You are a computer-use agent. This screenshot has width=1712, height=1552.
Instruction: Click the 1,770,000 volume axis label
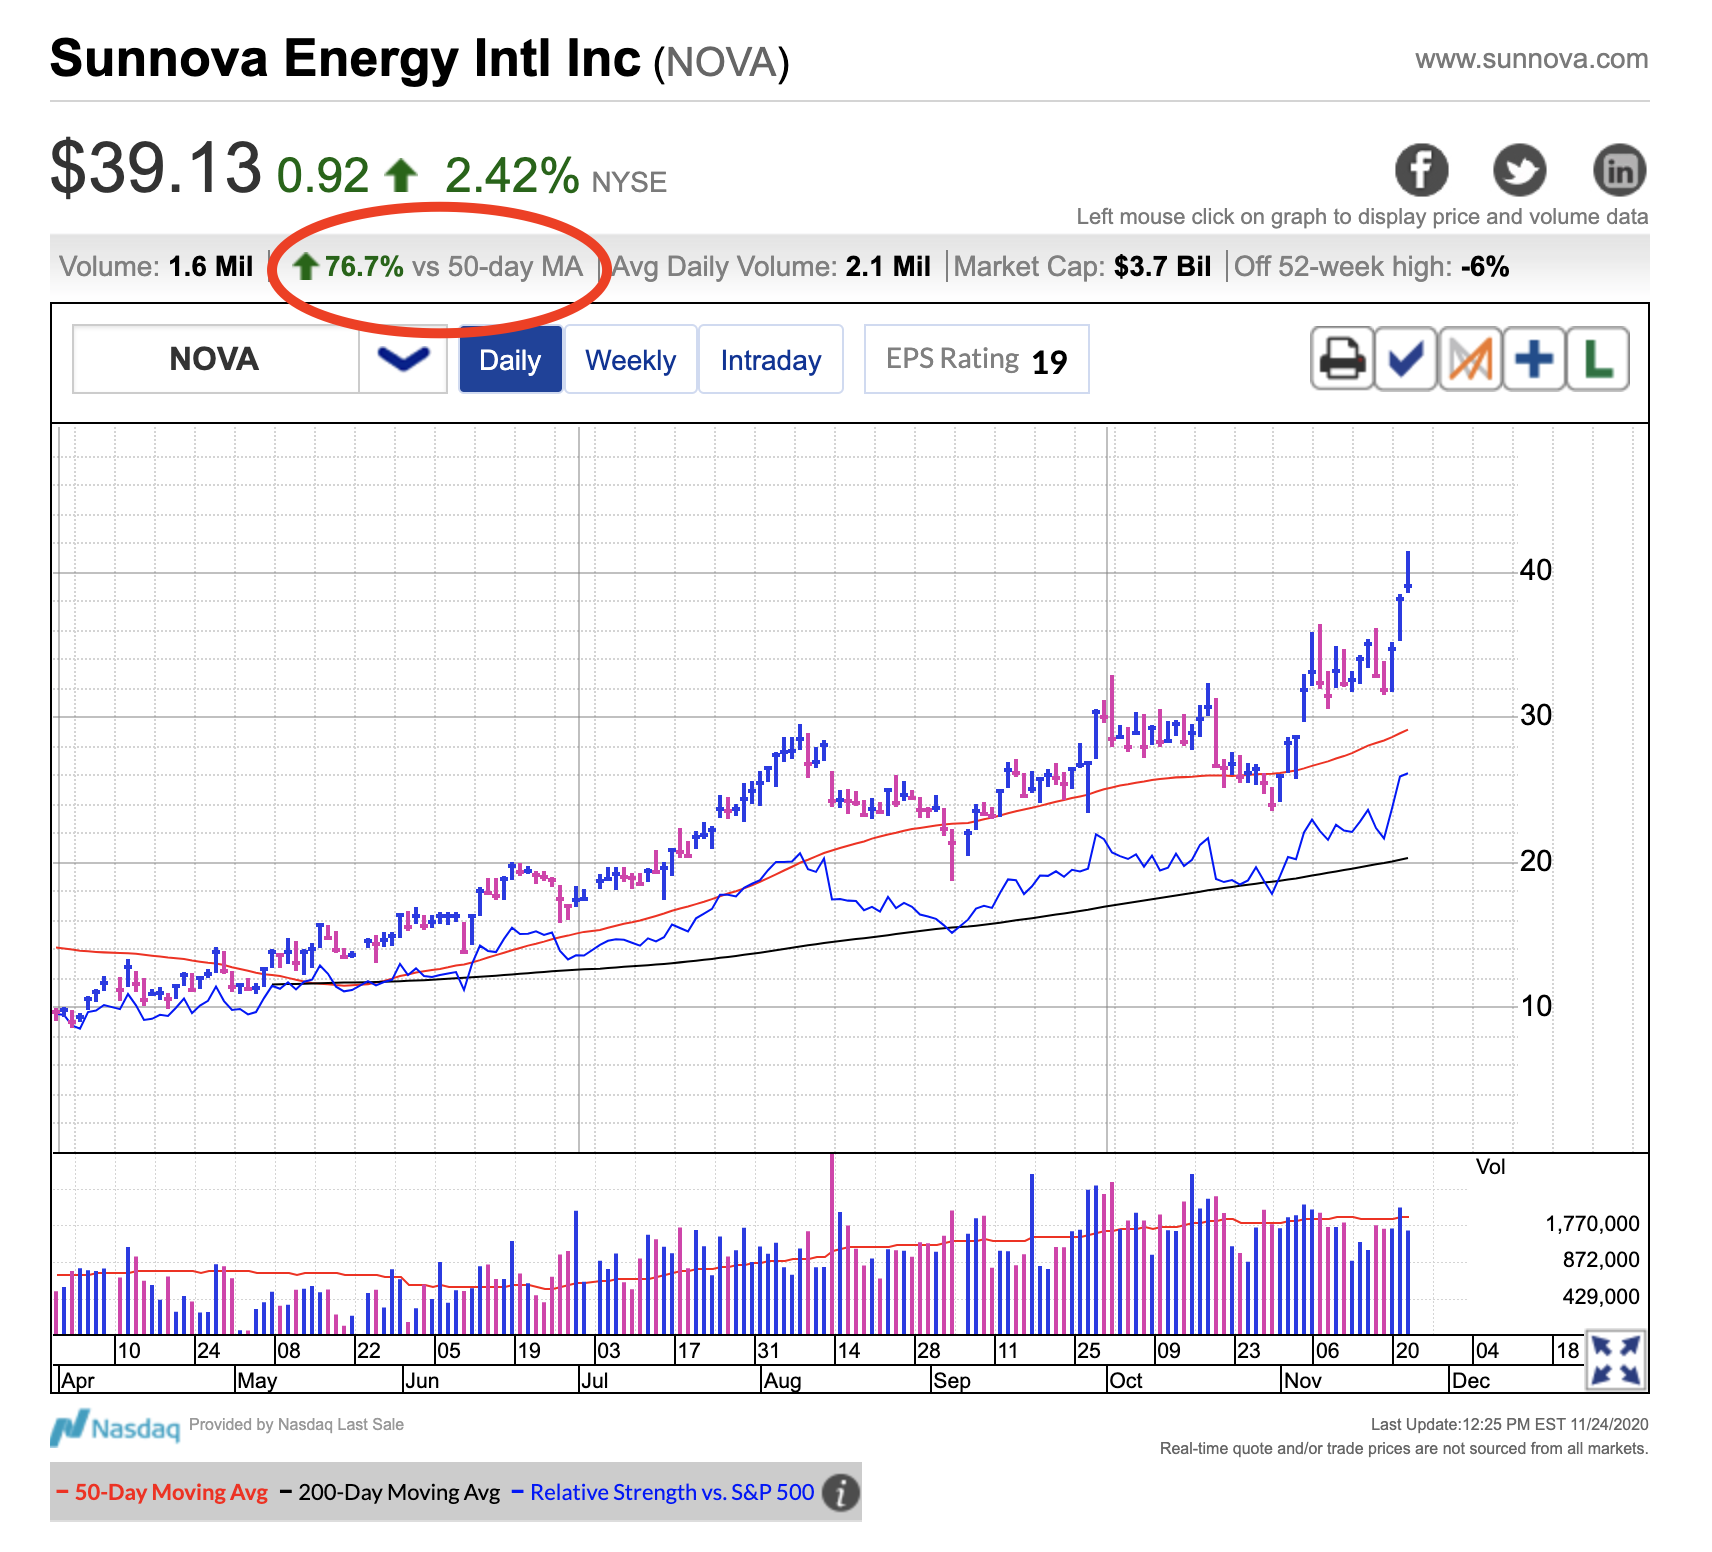[1592, 1224]
